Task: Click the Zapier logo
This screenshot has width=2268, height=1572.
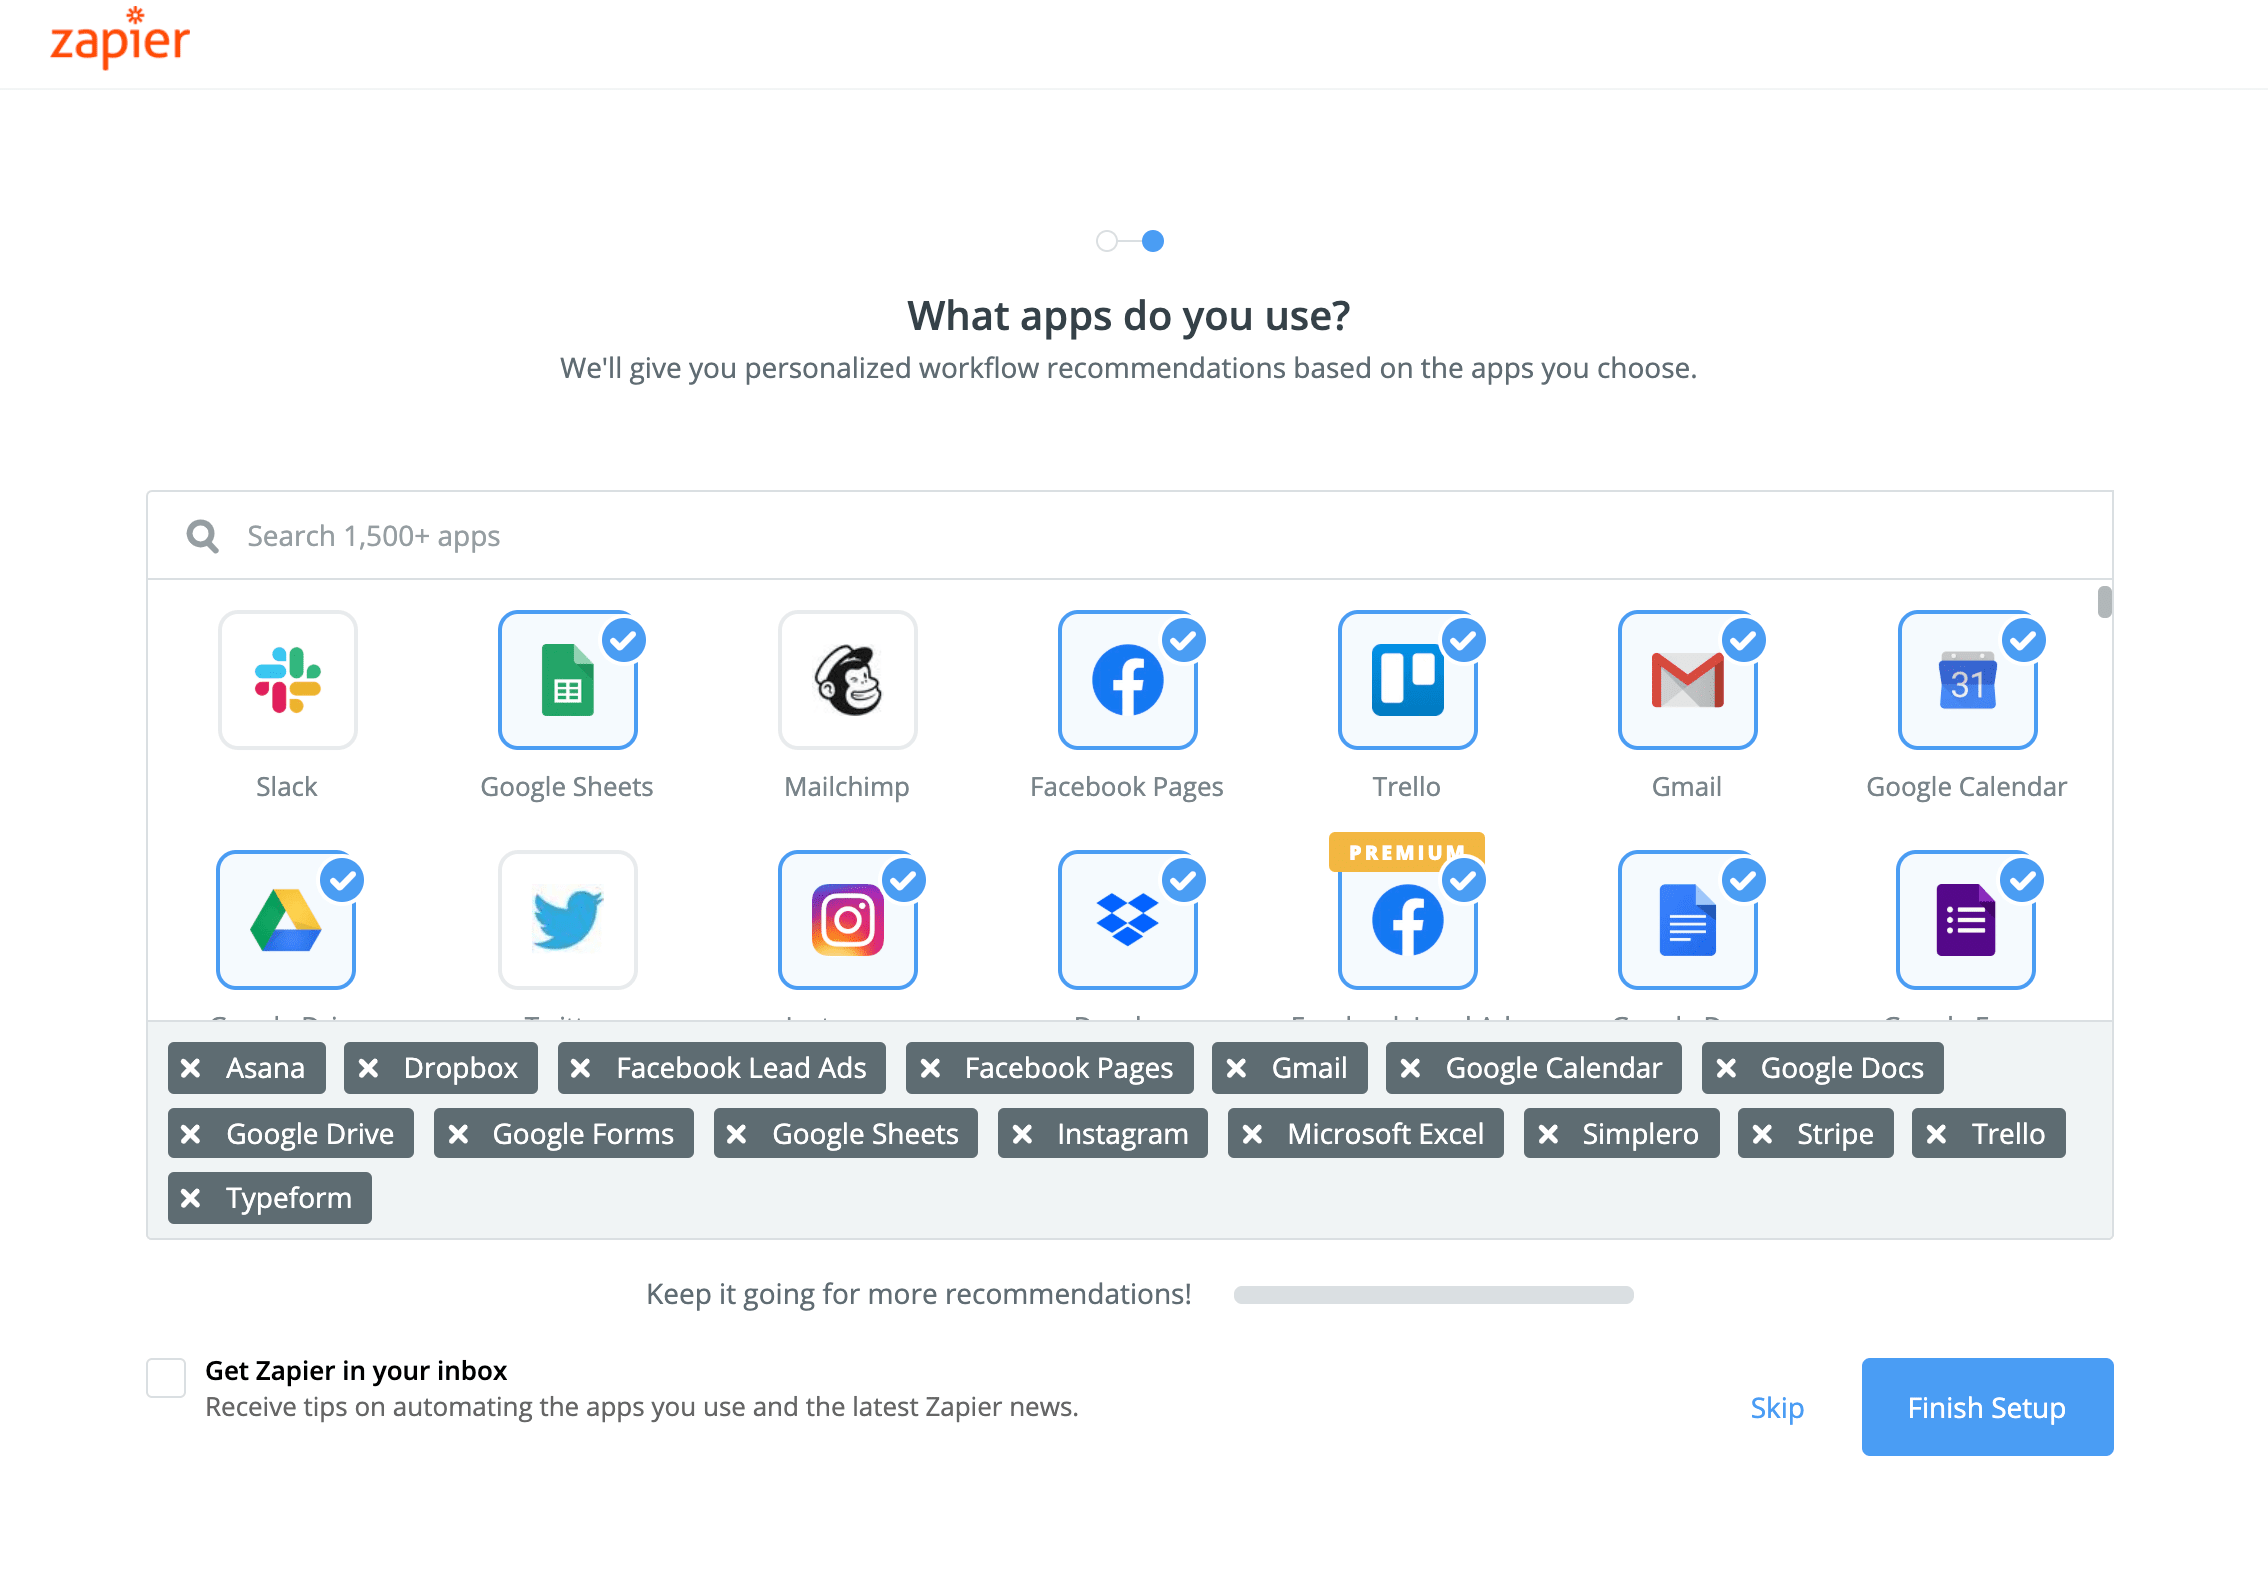Action: tap(120, 40)
